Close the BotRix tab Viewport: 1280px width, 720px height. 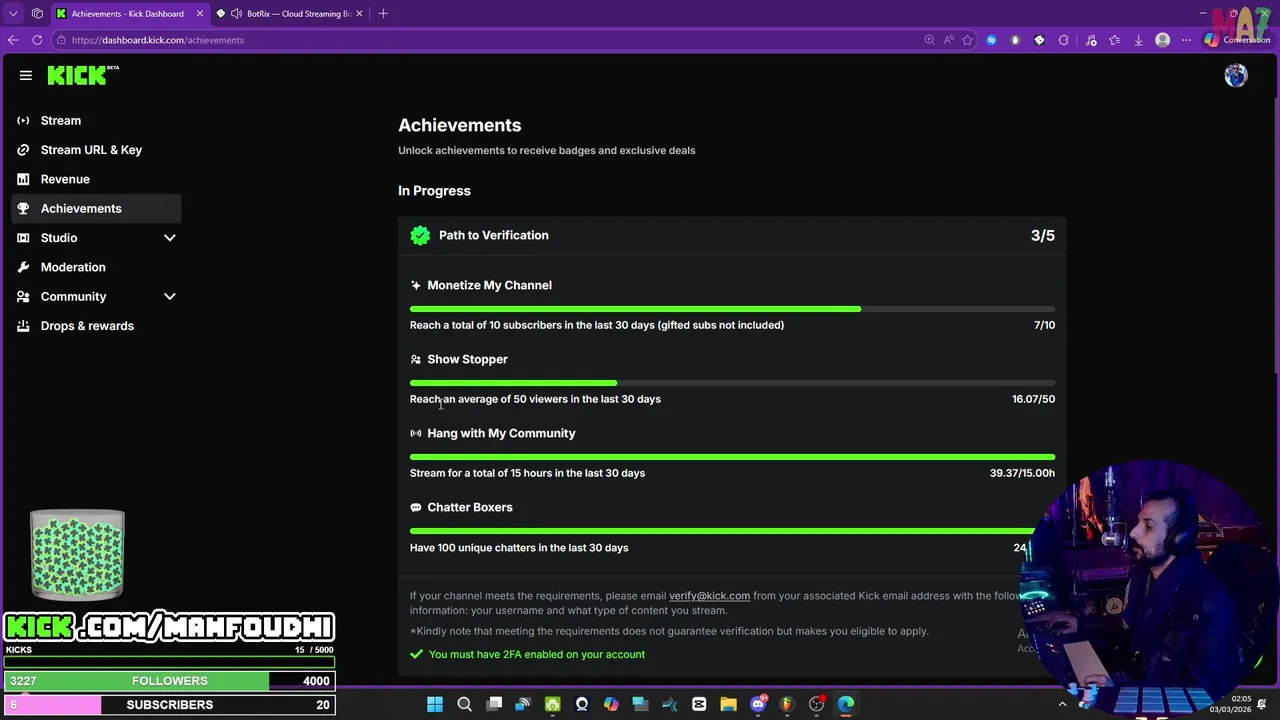(x=359, y=14)
